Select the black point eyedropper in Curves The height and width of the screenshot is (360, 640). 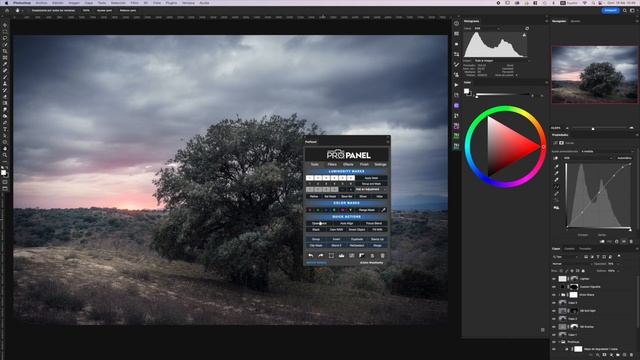pos(556,167)
